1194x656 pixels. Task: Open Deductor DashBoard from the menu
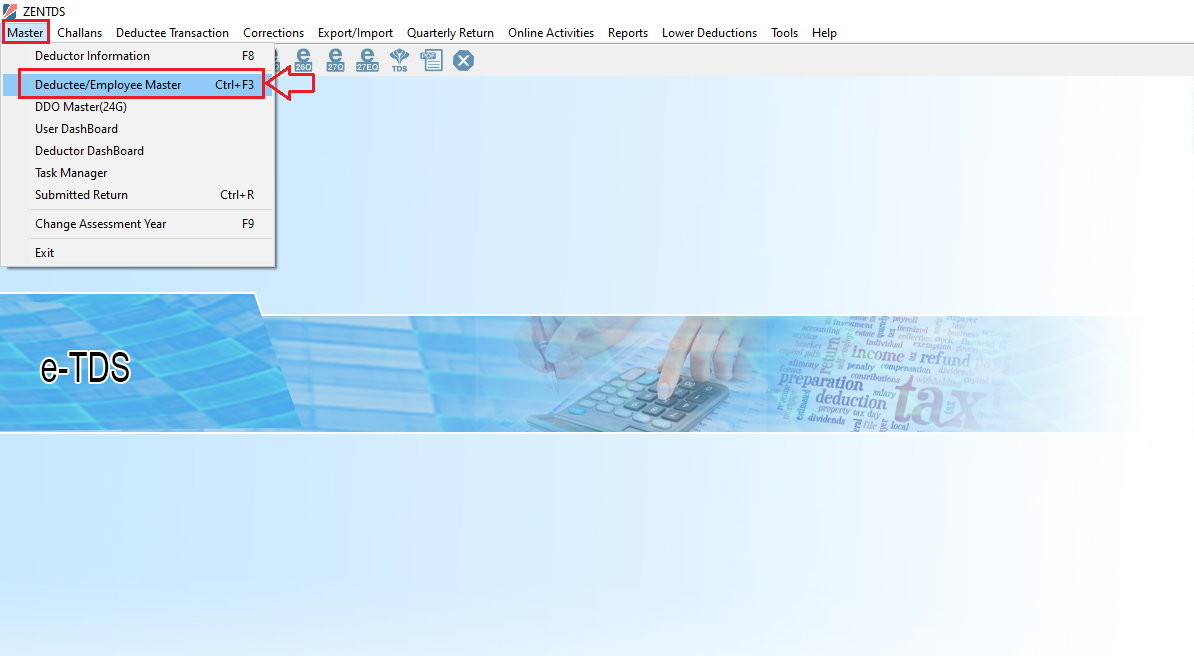pyautogui.click(x=138, y=151)
